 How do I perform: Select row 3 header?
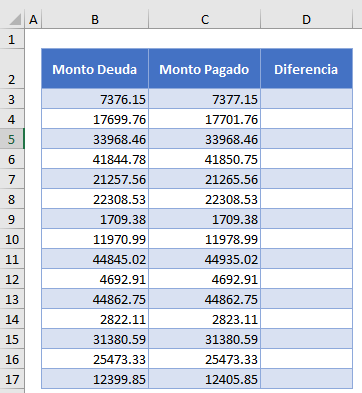coord(12,99)
